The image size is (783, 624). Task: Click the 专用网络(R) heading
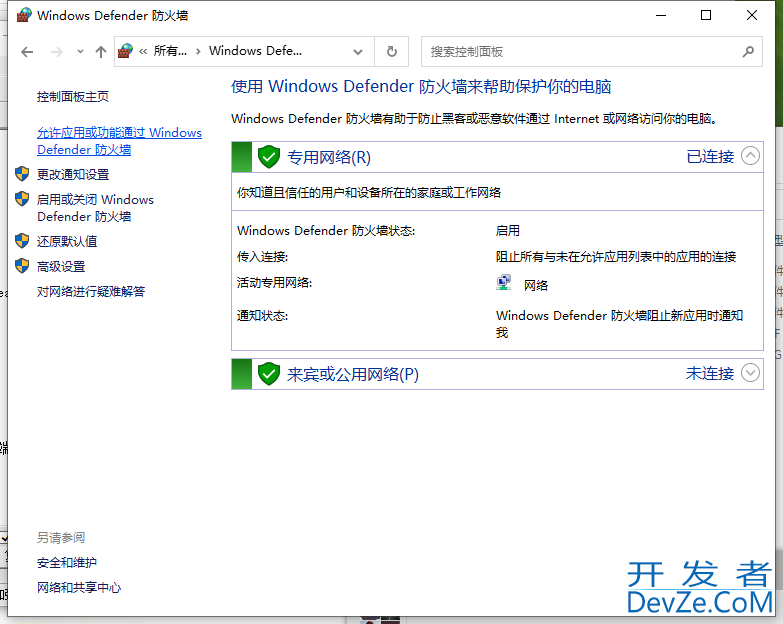tap(329, 157)
